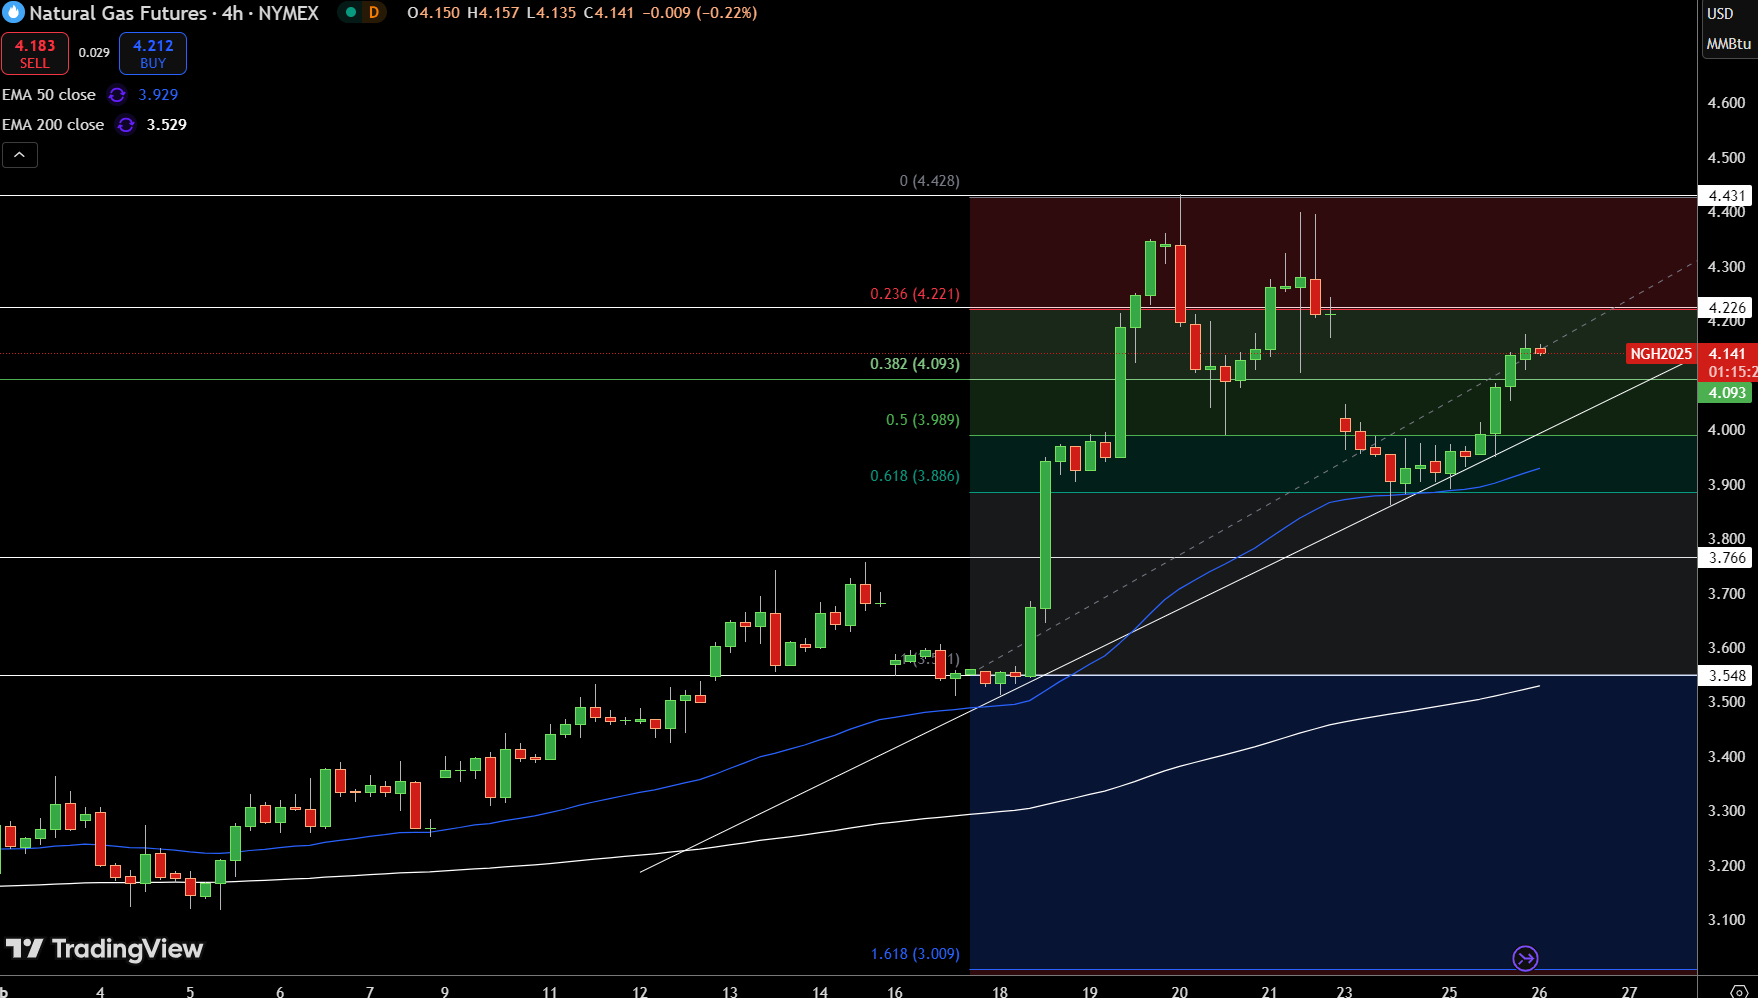Click the orange D delayed-data badge
Image resolution: width=1758 pixels, height=998 pixels.
click(374, 13)
